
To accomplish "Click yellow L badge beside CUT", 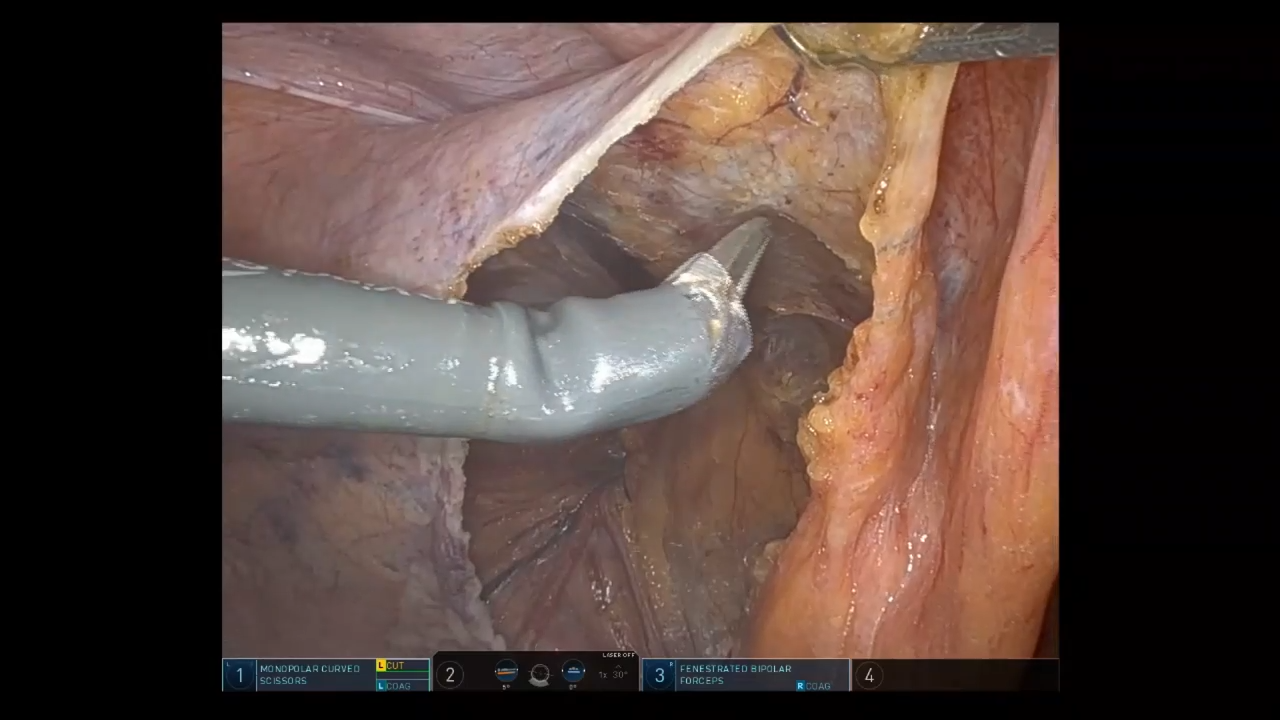I will 381,665.
